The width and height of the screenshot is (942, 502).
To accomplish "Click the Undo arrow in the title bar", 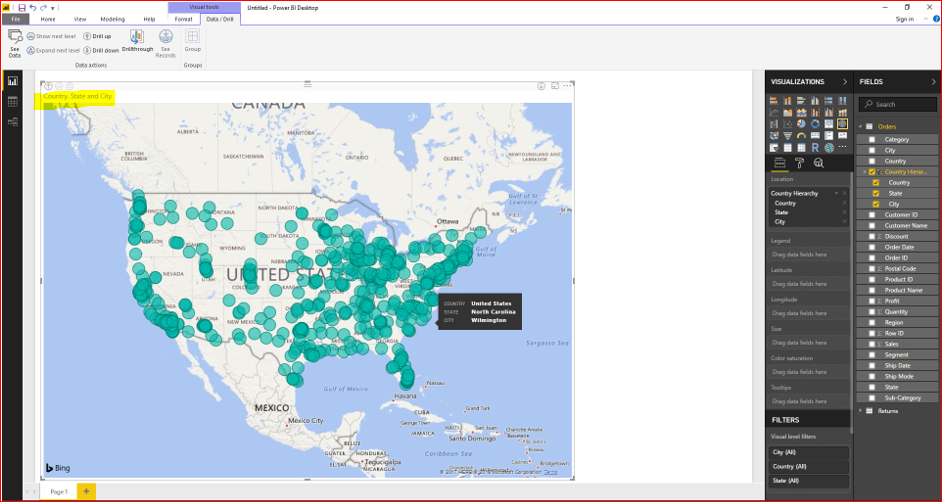I will click(x=32, y=8).
